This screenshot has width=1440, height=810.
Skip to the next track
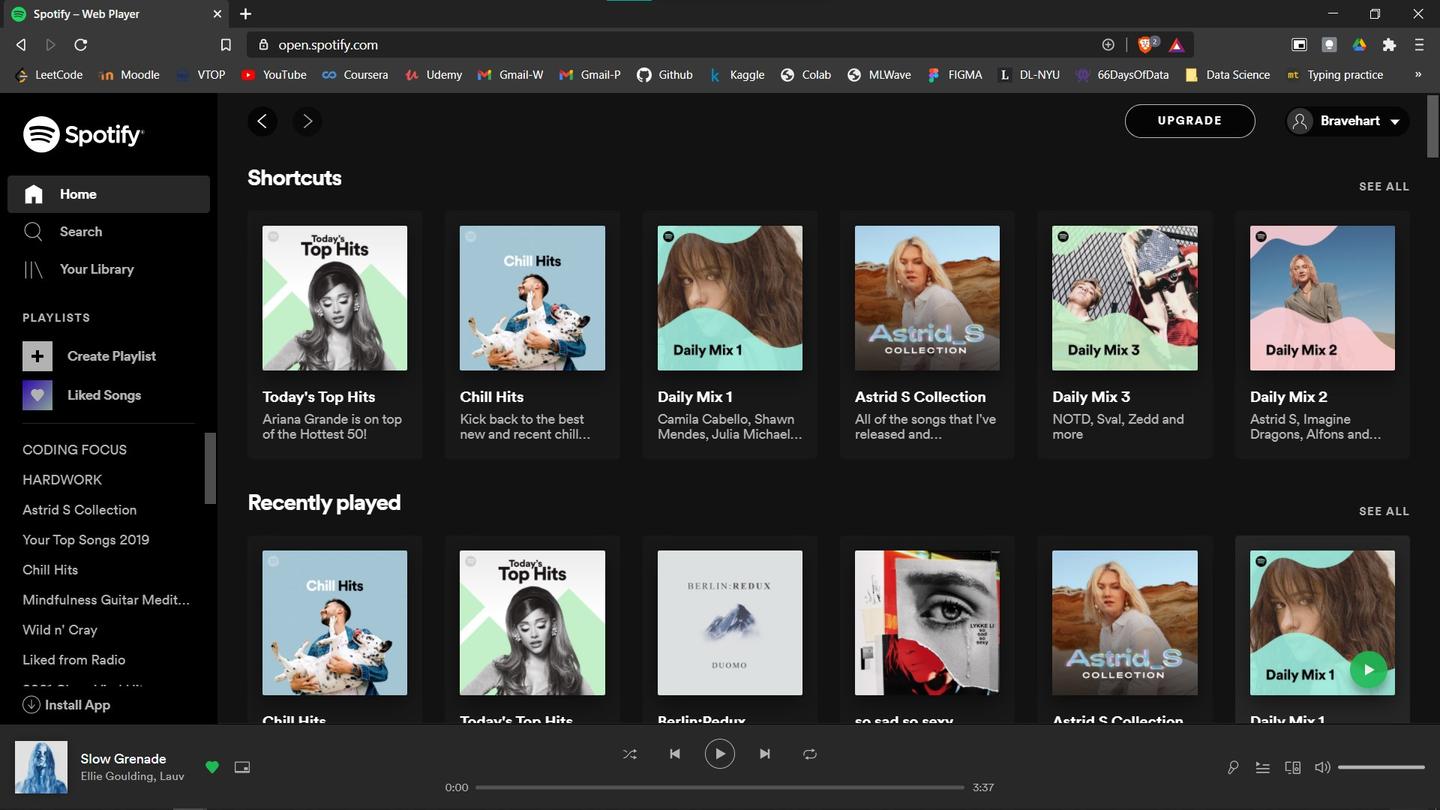coord(765,754)
